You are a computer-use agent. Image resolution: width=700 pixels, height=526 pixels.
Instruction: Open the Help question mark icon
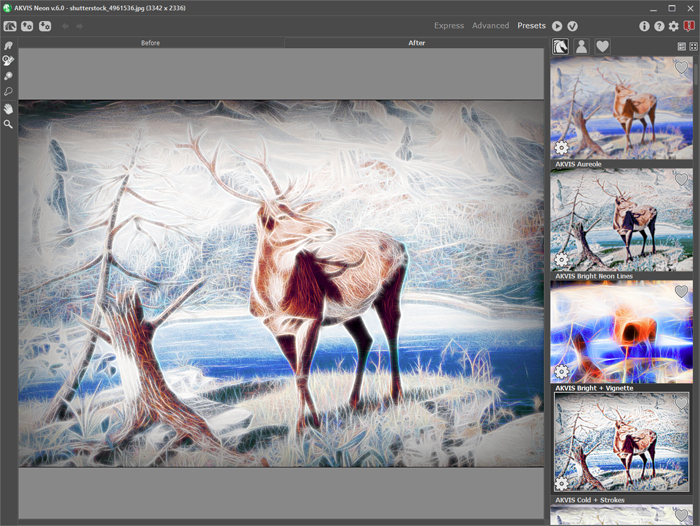tap(659, 26)
